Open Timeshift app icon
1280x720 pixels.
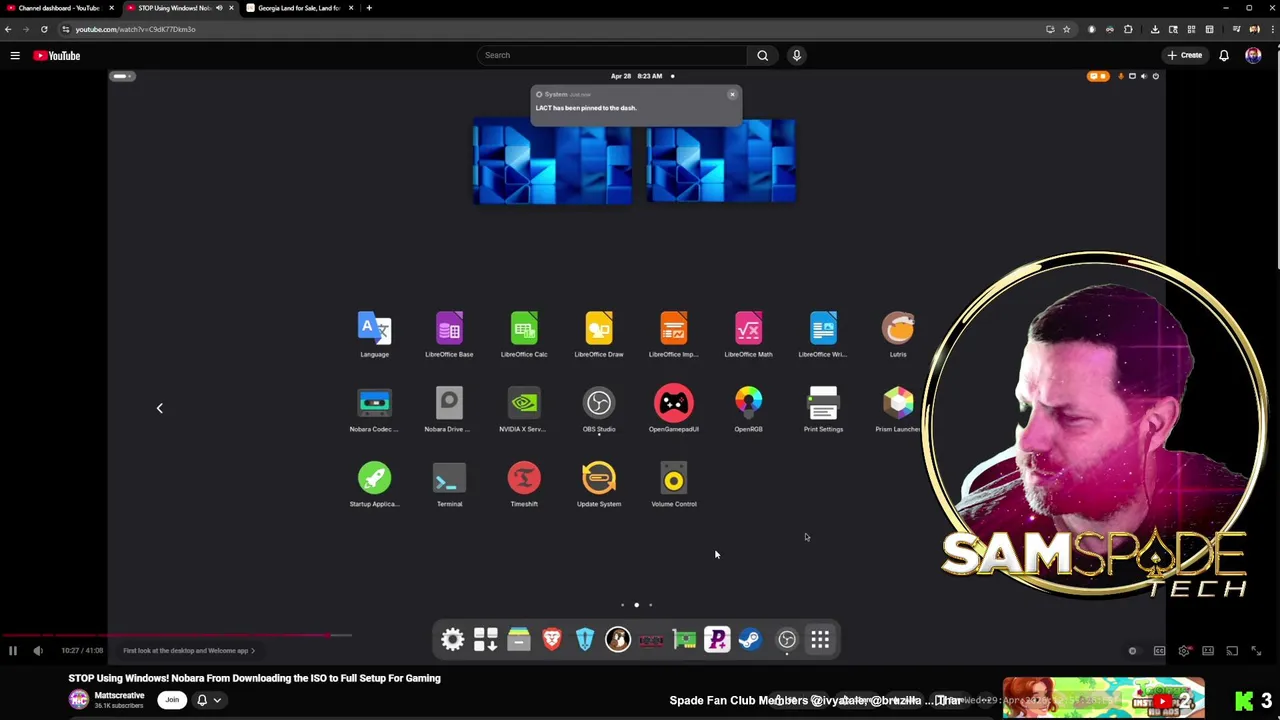[x=524, y=484]
